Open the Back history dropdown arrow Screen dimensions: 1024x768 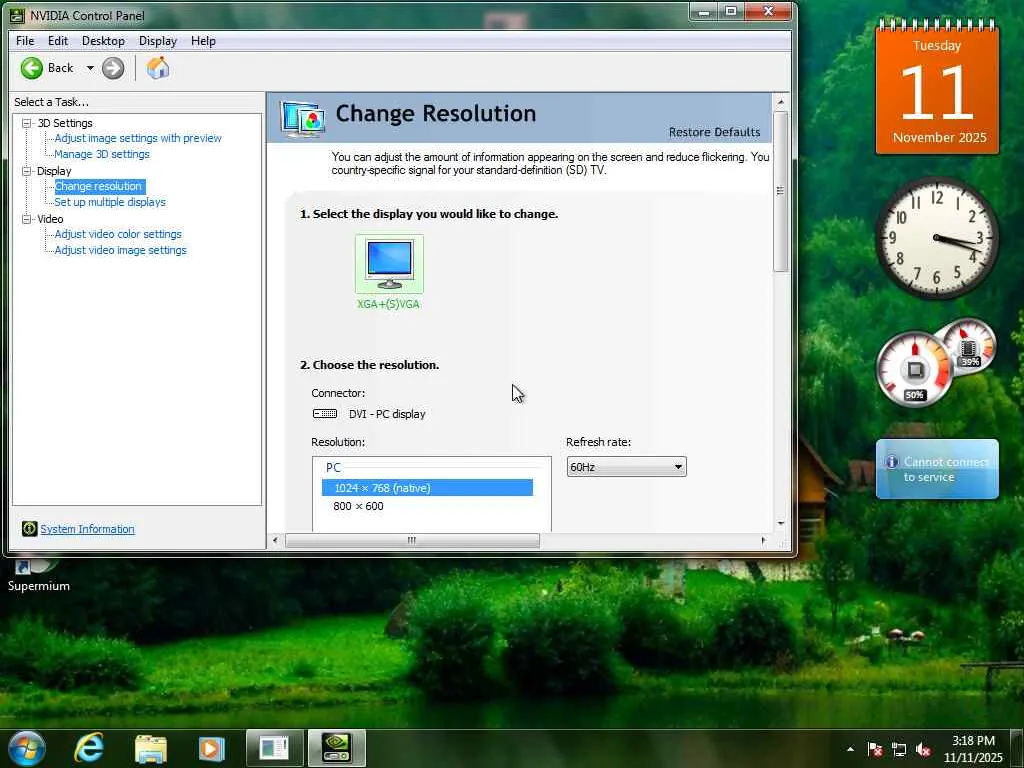pos(90,68)
